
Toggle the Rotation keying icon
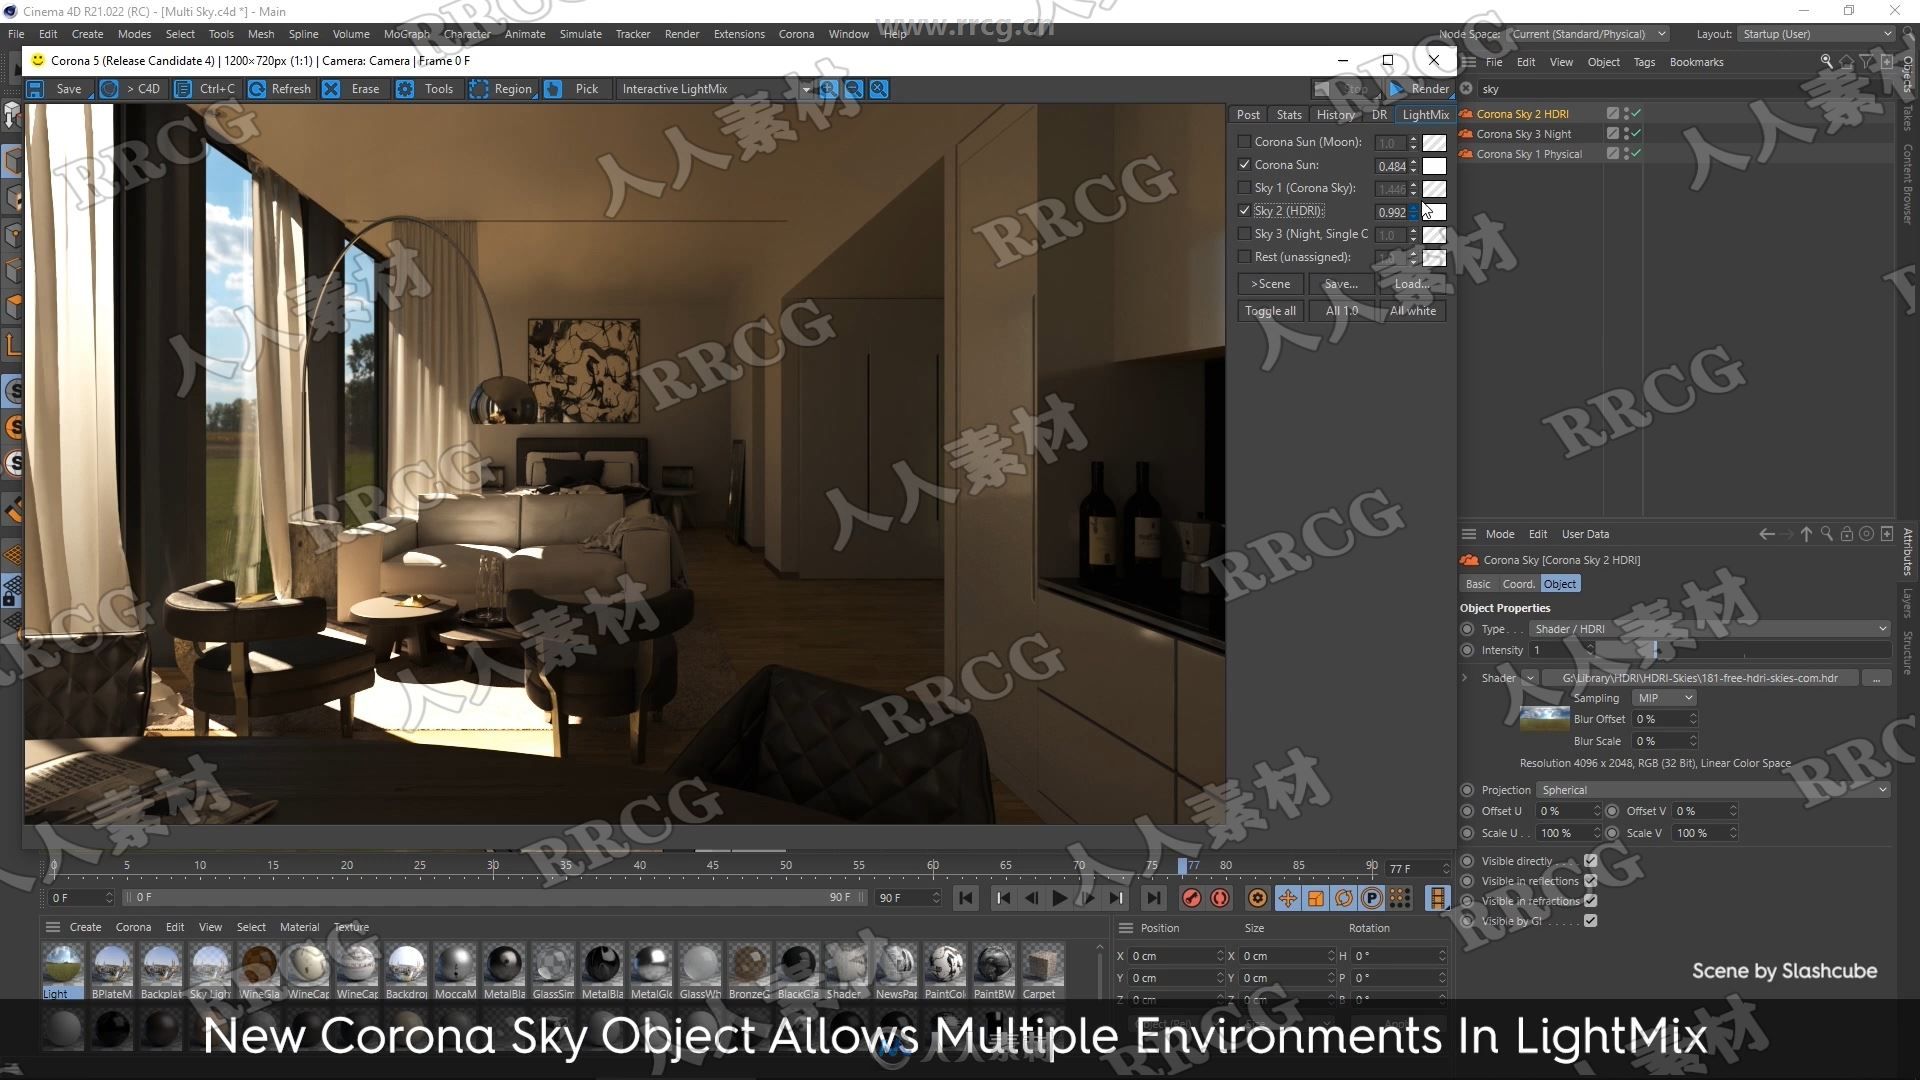pyautogui.click(x=1344, y=898)
